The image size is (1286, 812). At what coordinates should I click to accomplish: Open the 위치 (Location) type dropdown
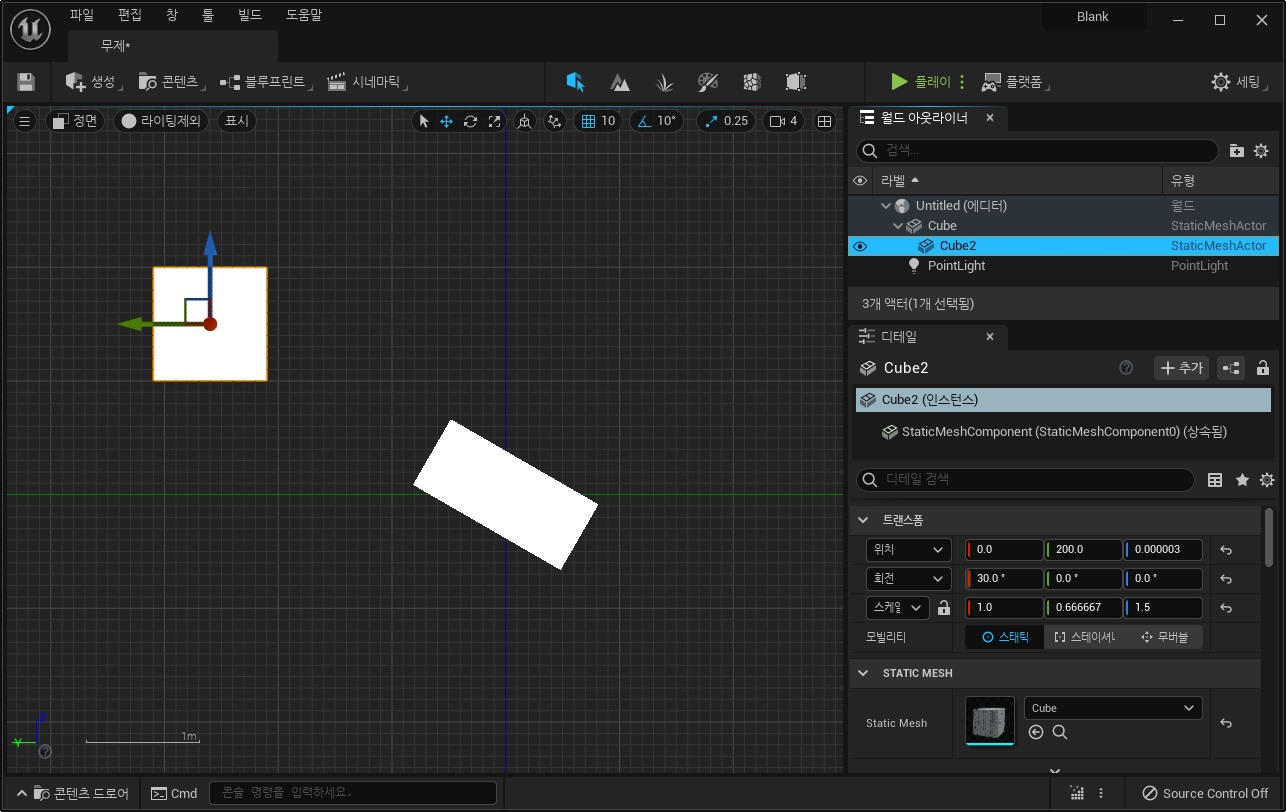pyautogui.click(x=908, y=550)
